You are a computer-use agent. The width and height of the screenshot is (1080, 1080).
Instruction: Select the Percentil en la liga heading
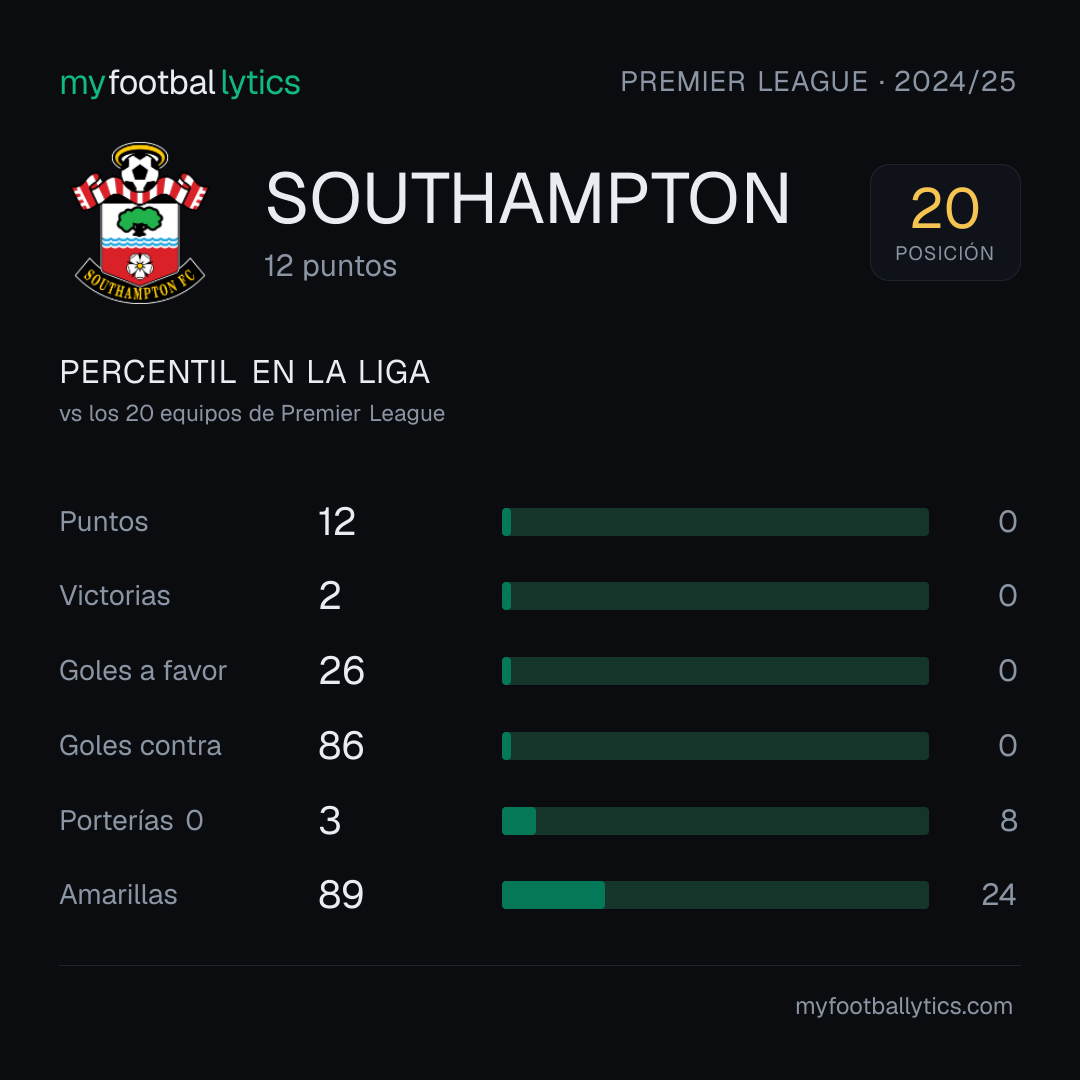[x=245, y=373]
